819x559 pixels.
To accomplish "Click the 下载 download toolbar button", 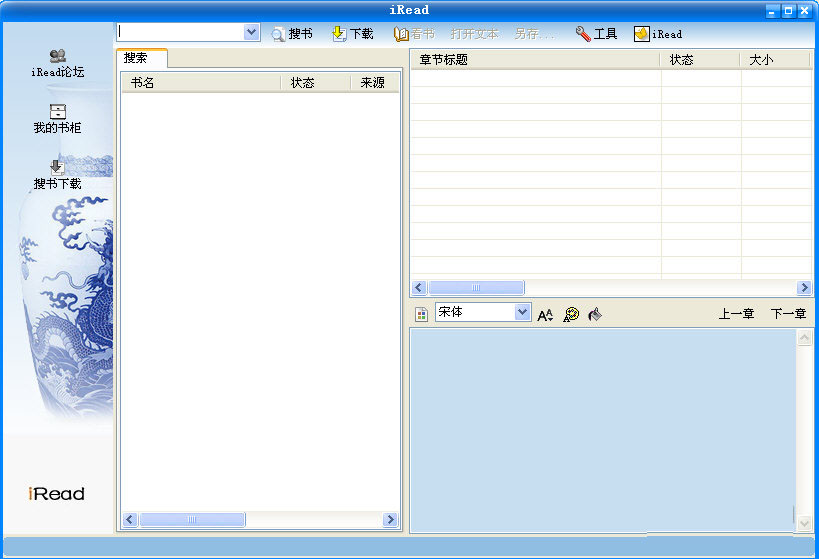I will pyautogui.click(x=352, y=34).
